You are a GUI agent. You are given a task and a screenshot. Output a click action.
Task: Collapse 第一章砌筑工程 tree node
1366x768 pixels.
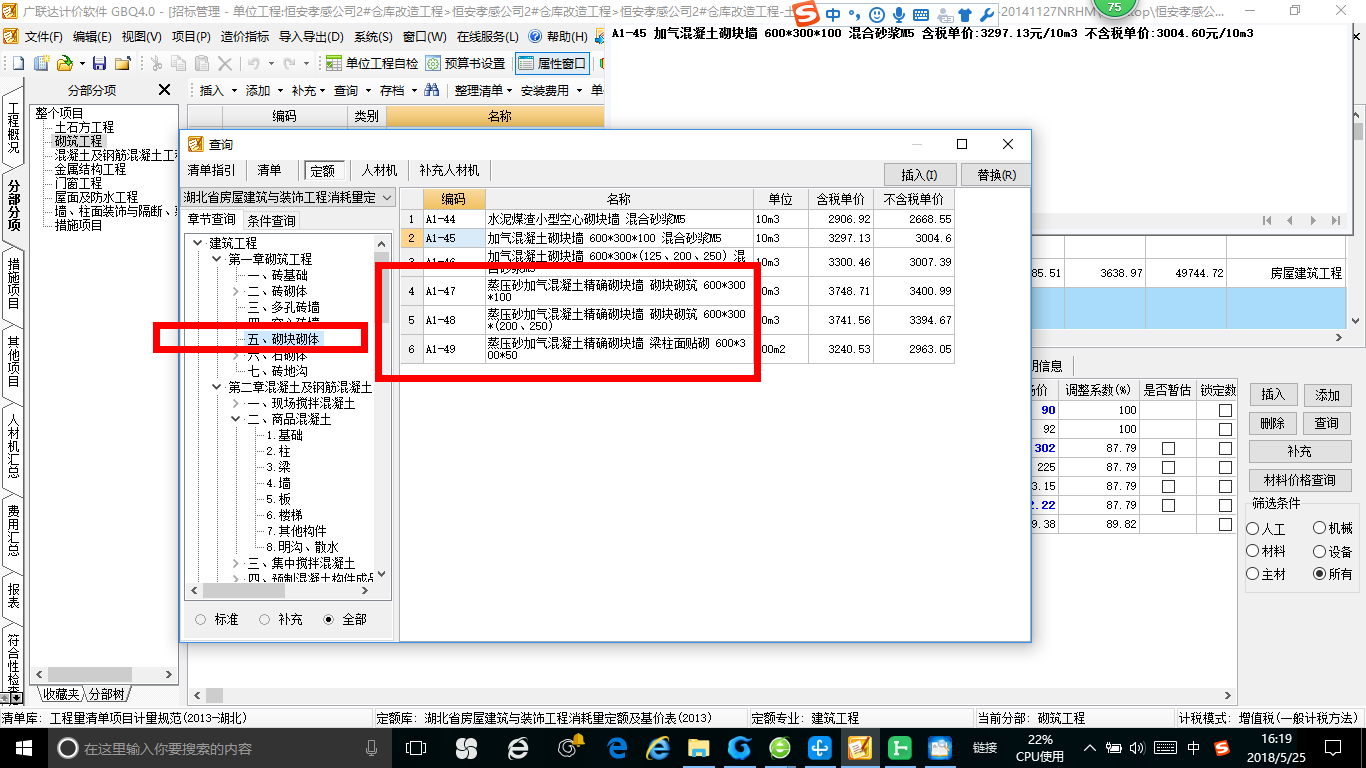point(217,259)
